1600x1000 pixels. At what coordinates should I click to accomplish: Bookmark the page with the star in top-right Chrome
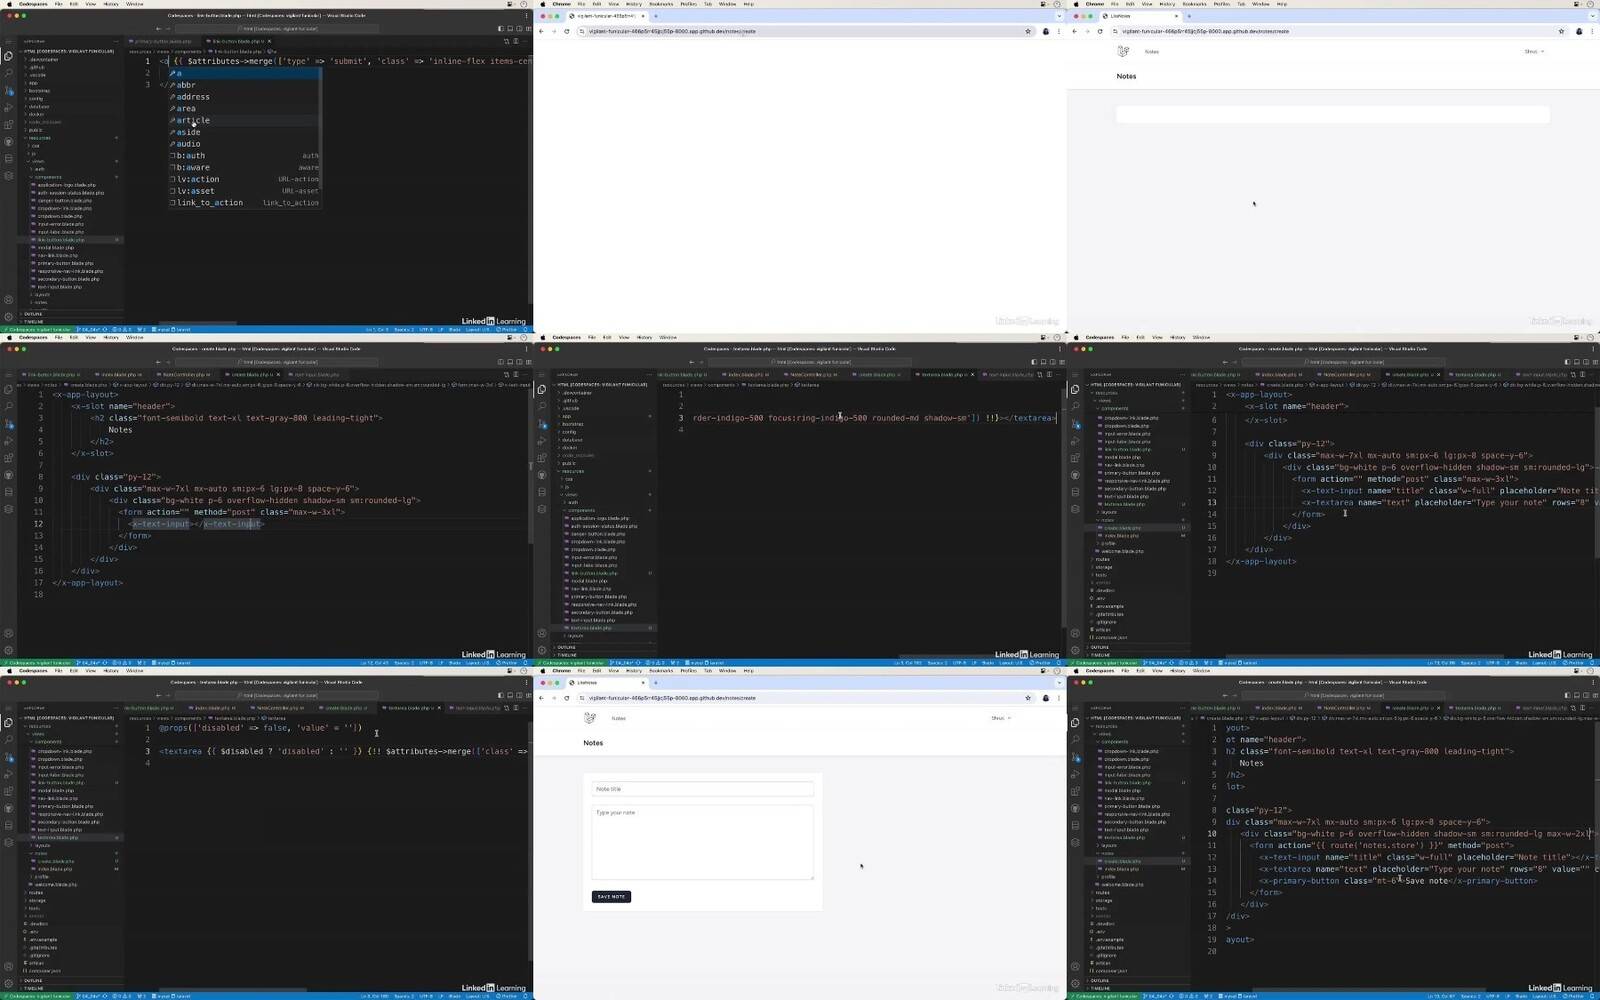coord(1561,31)
